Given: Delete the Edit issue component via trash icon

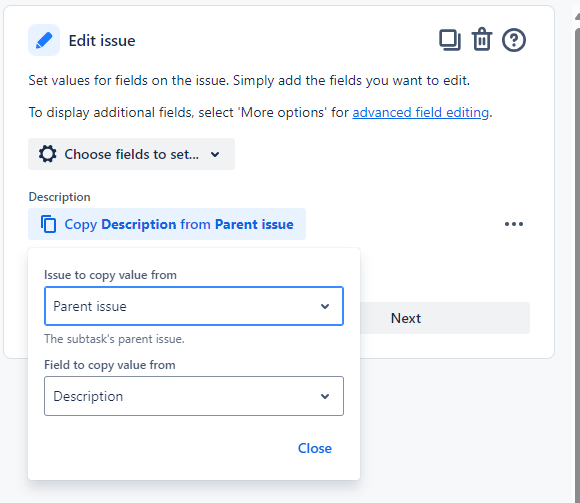Looking at the screenshot, I should [482, 39].
